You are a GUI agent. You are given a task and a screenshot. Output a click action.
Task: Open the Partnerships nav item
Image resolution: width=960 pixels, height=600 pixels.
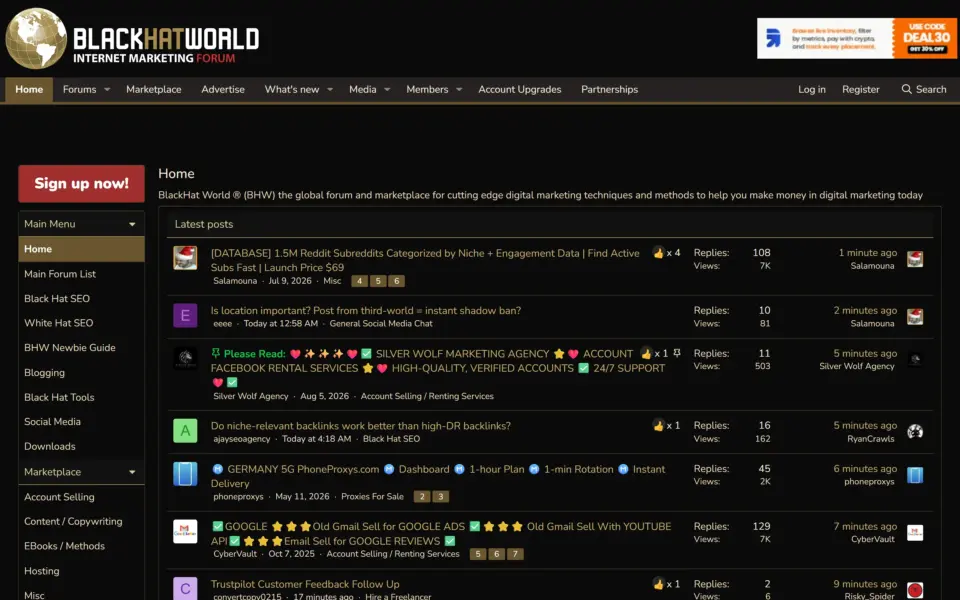[609, 89]
